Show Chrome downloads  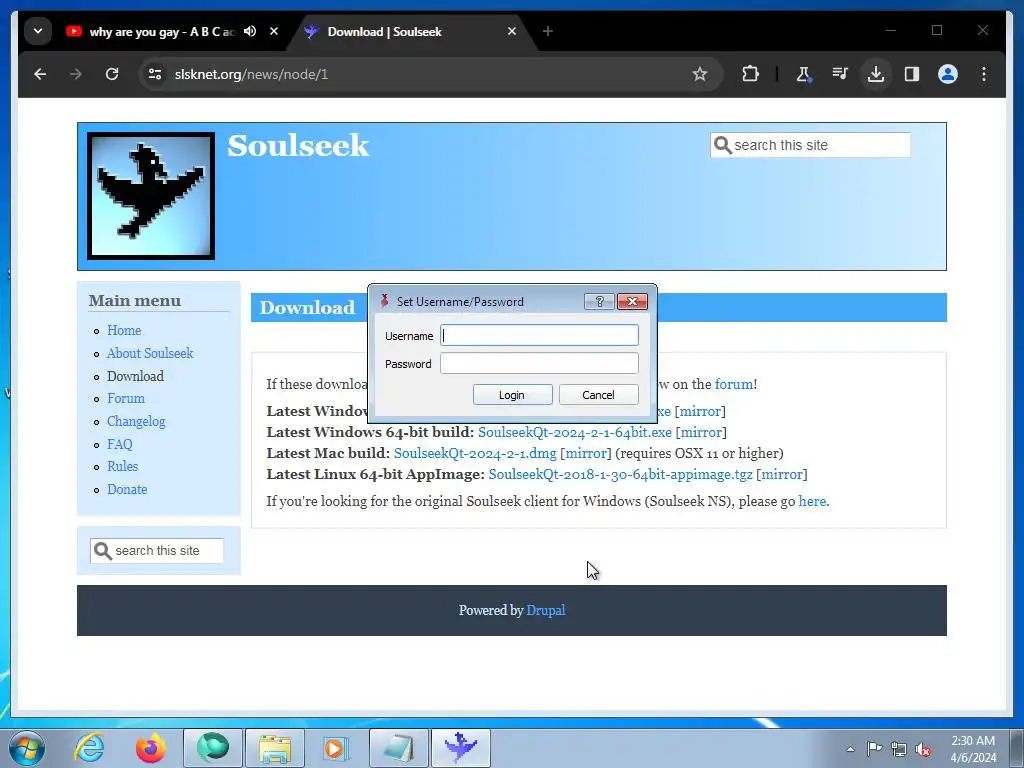876,74
